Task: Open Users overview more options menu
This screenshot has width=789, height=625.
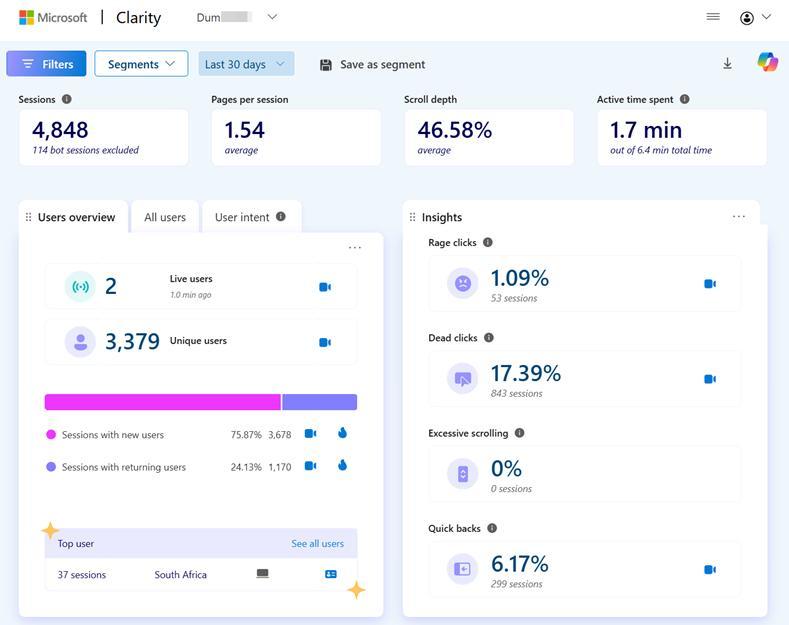Action: (355, 247)
